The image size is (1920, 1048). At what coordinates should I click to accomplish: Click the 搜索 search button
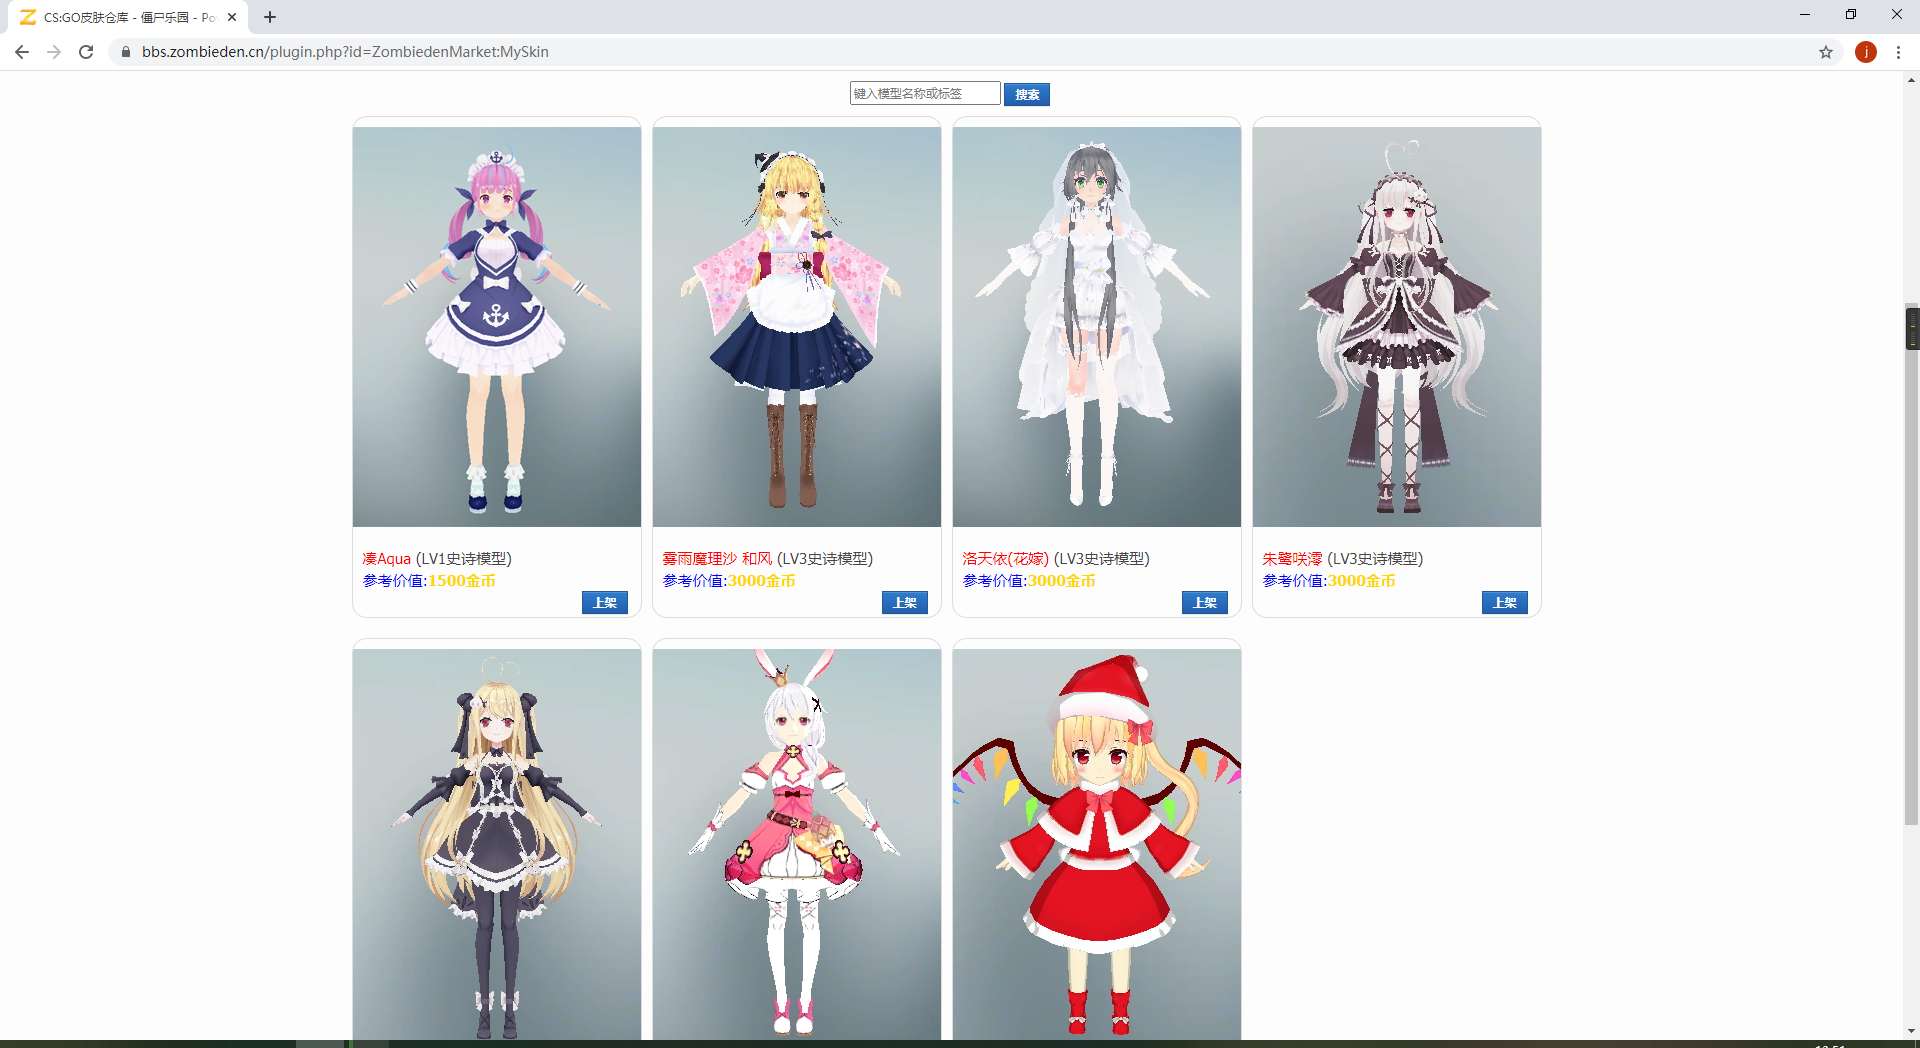click(x=1026, y=94)
